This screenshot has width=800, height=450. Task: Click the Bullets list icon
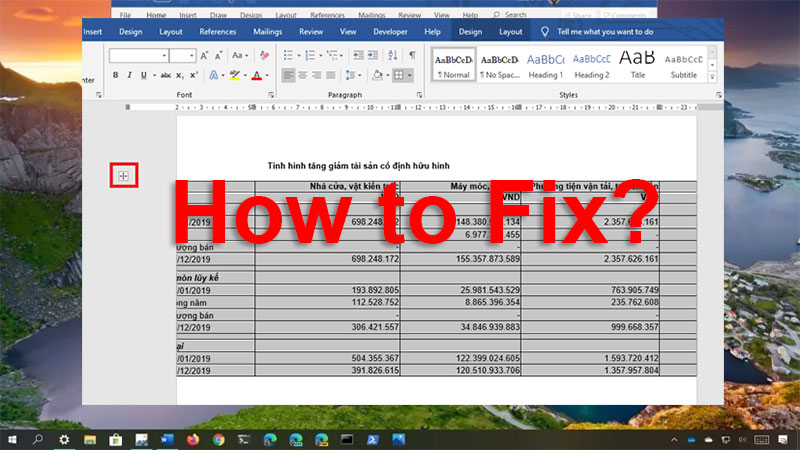pyautogui.click(x=288, y=55)
